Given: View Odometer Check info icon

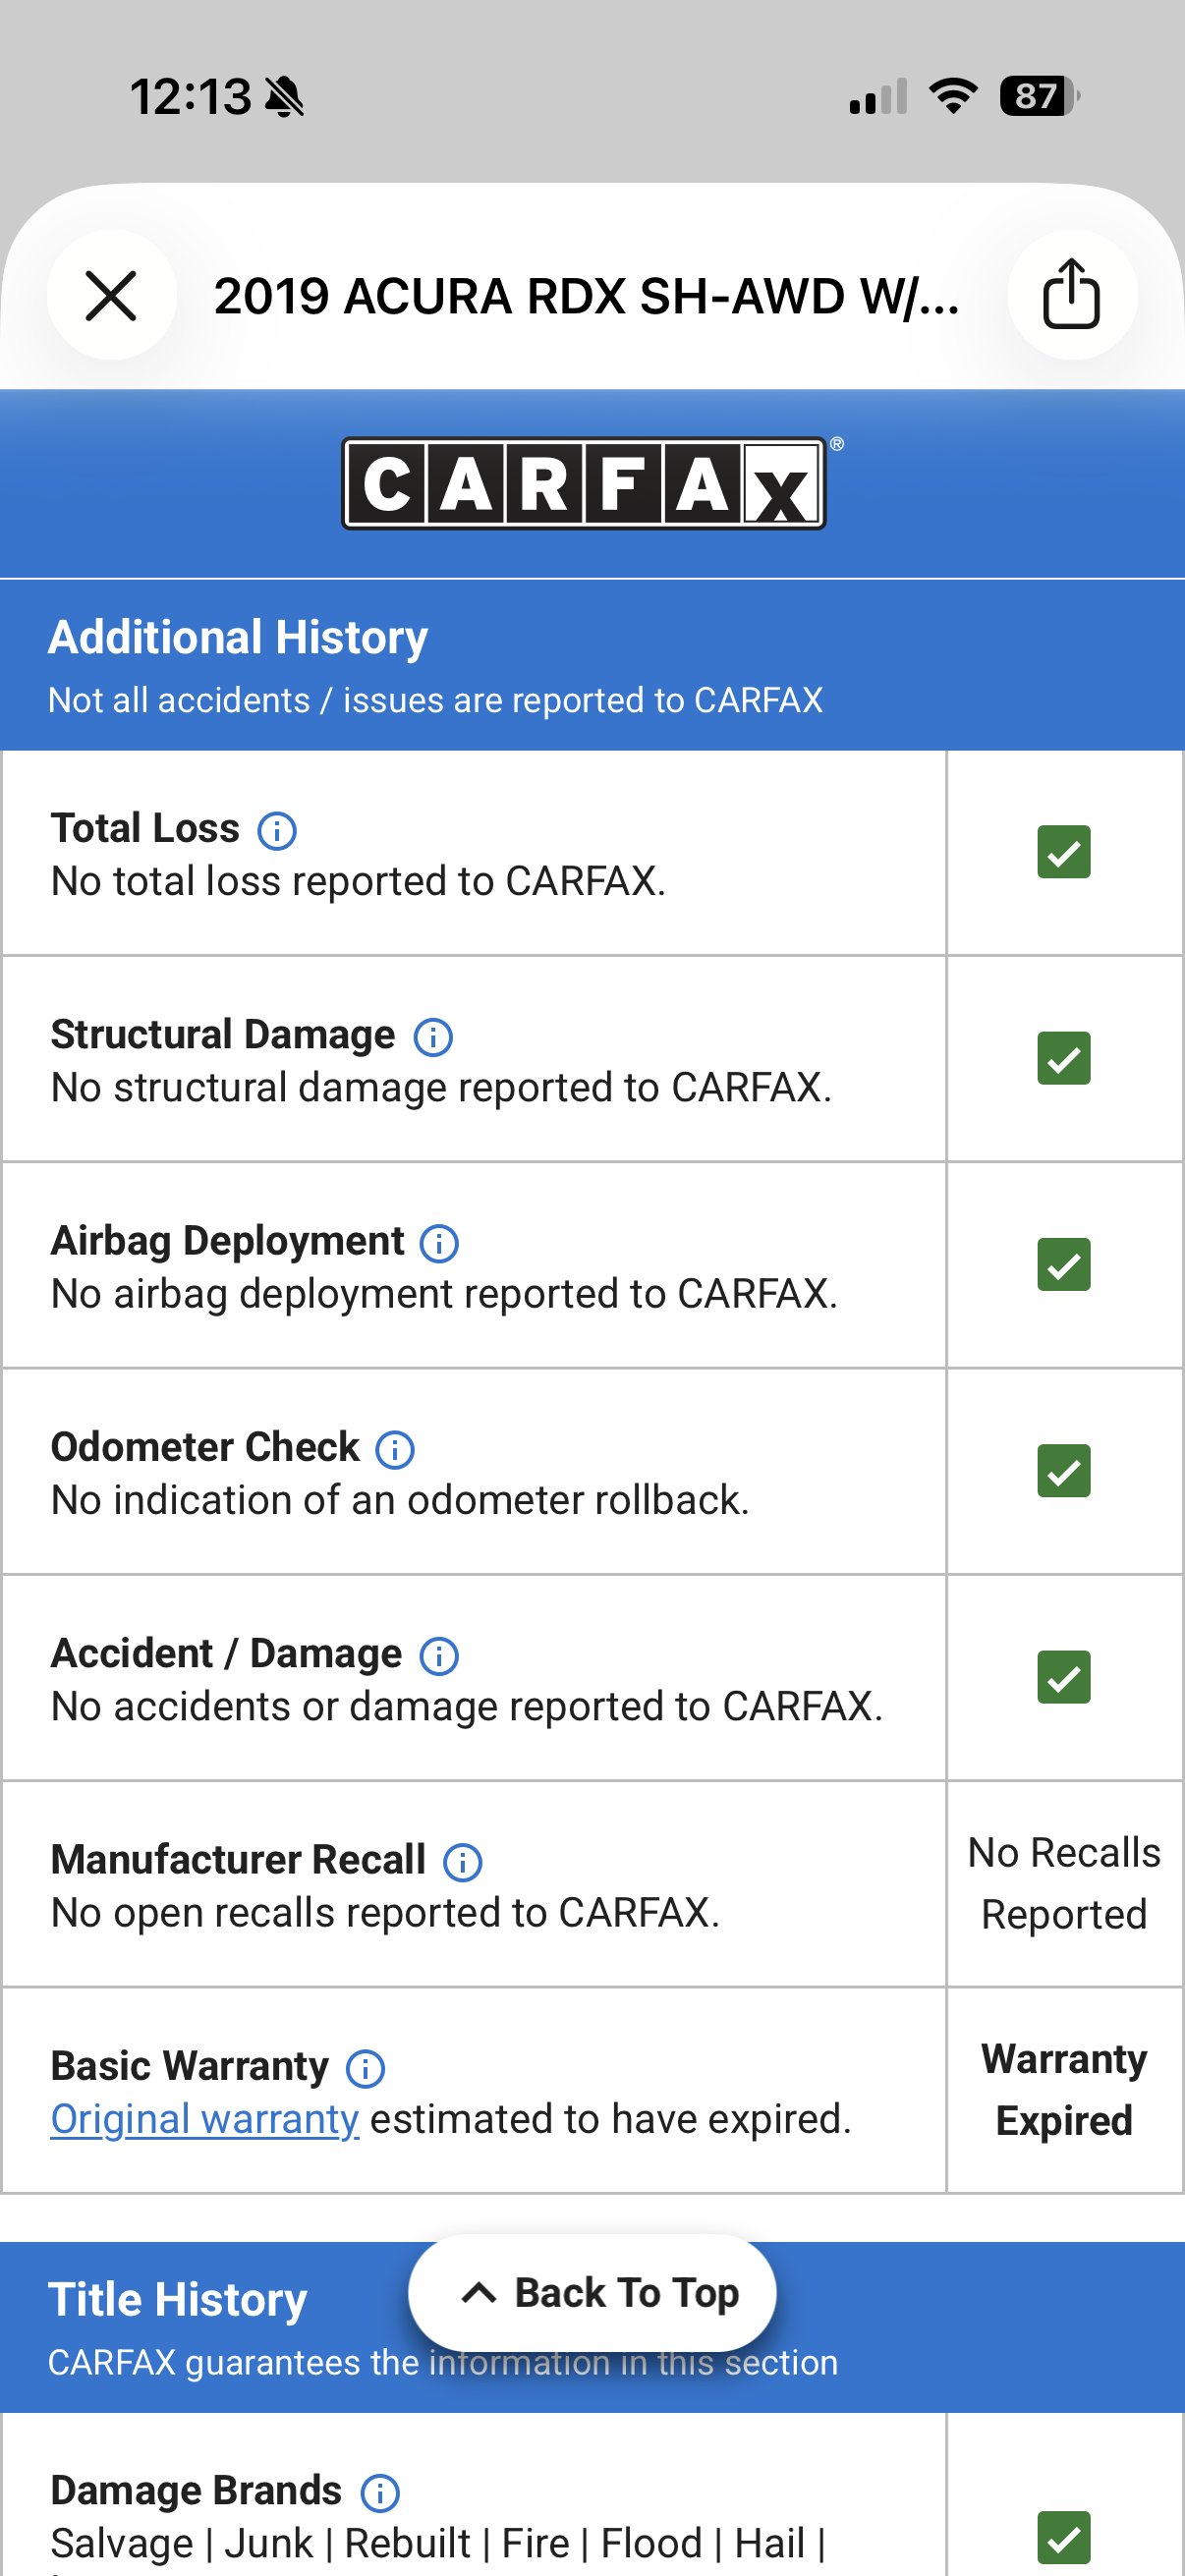Looking at the screenshot, I should point(395,1449).
